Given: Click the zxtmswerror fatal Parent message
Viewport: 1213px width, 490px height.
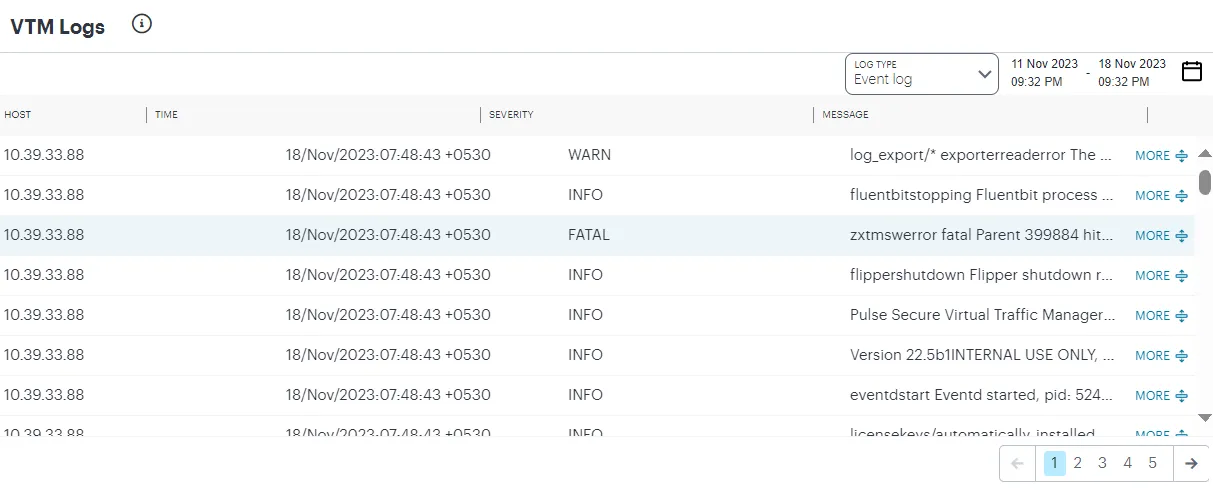Looking at the screenshot, I should [x=981, y=236].
